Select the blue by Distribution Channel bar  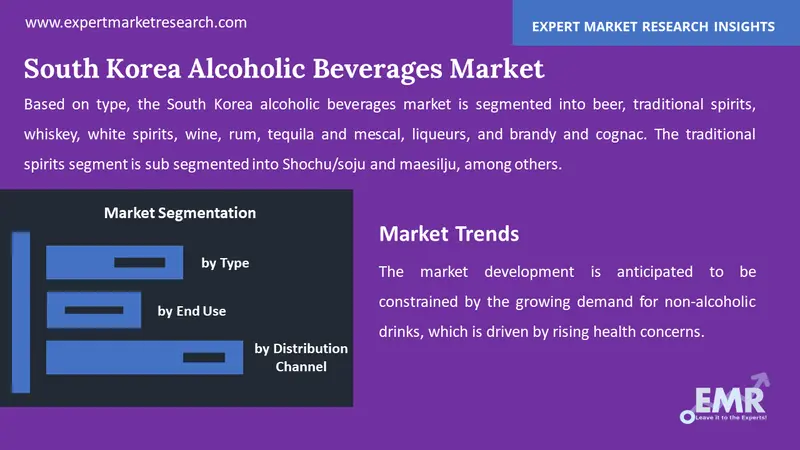pyautogui.click(x=144, y=358)
